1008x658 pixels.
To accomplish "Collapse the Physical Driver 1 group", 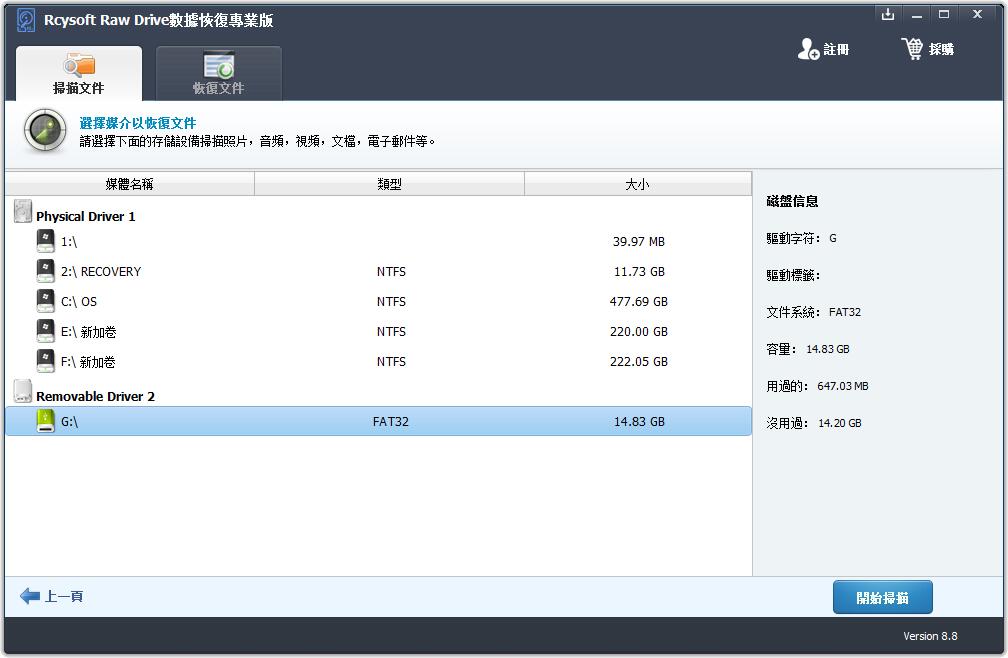I will click(85, 216).
